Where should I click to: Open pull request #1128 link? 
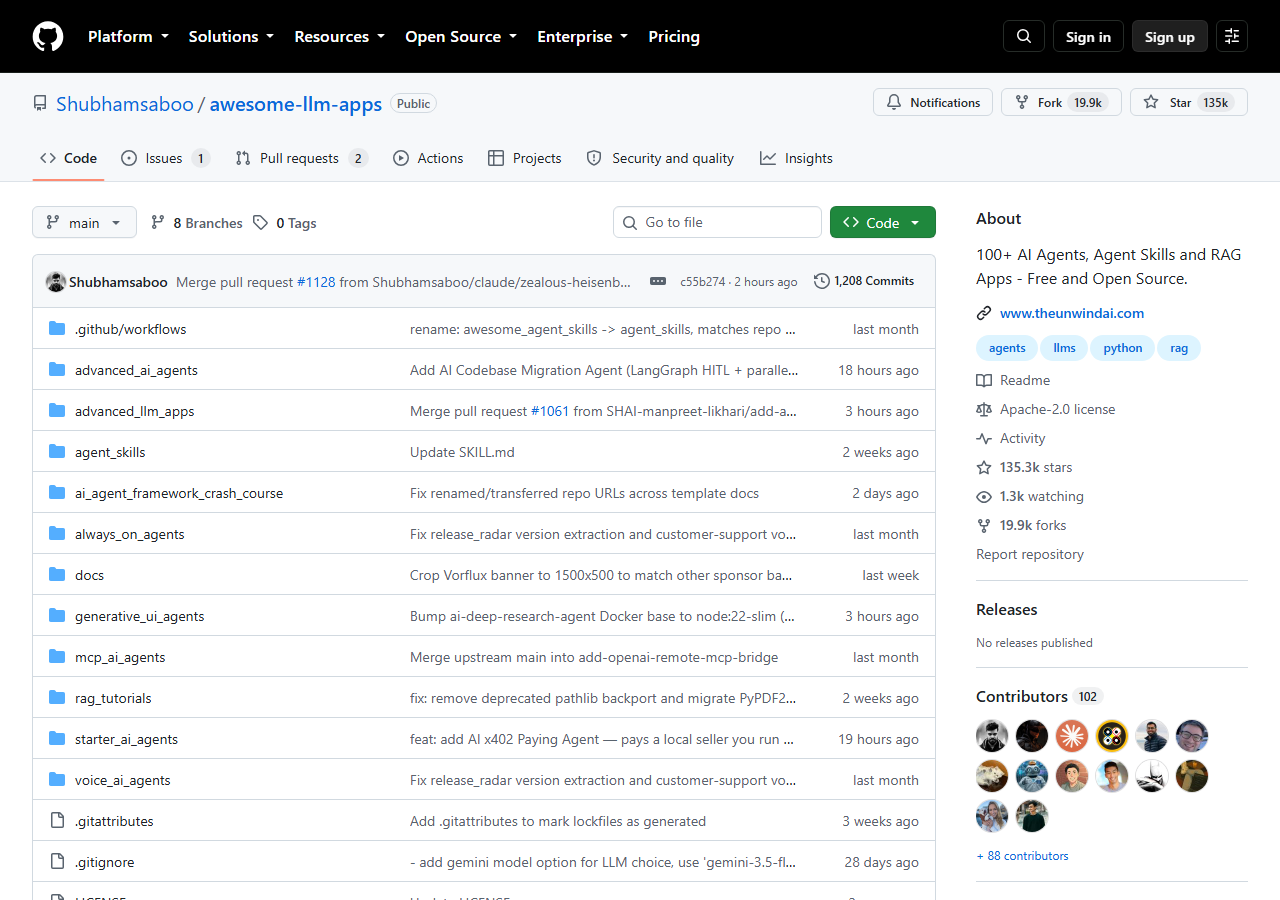pyautogui.click(x=316, y=282)
